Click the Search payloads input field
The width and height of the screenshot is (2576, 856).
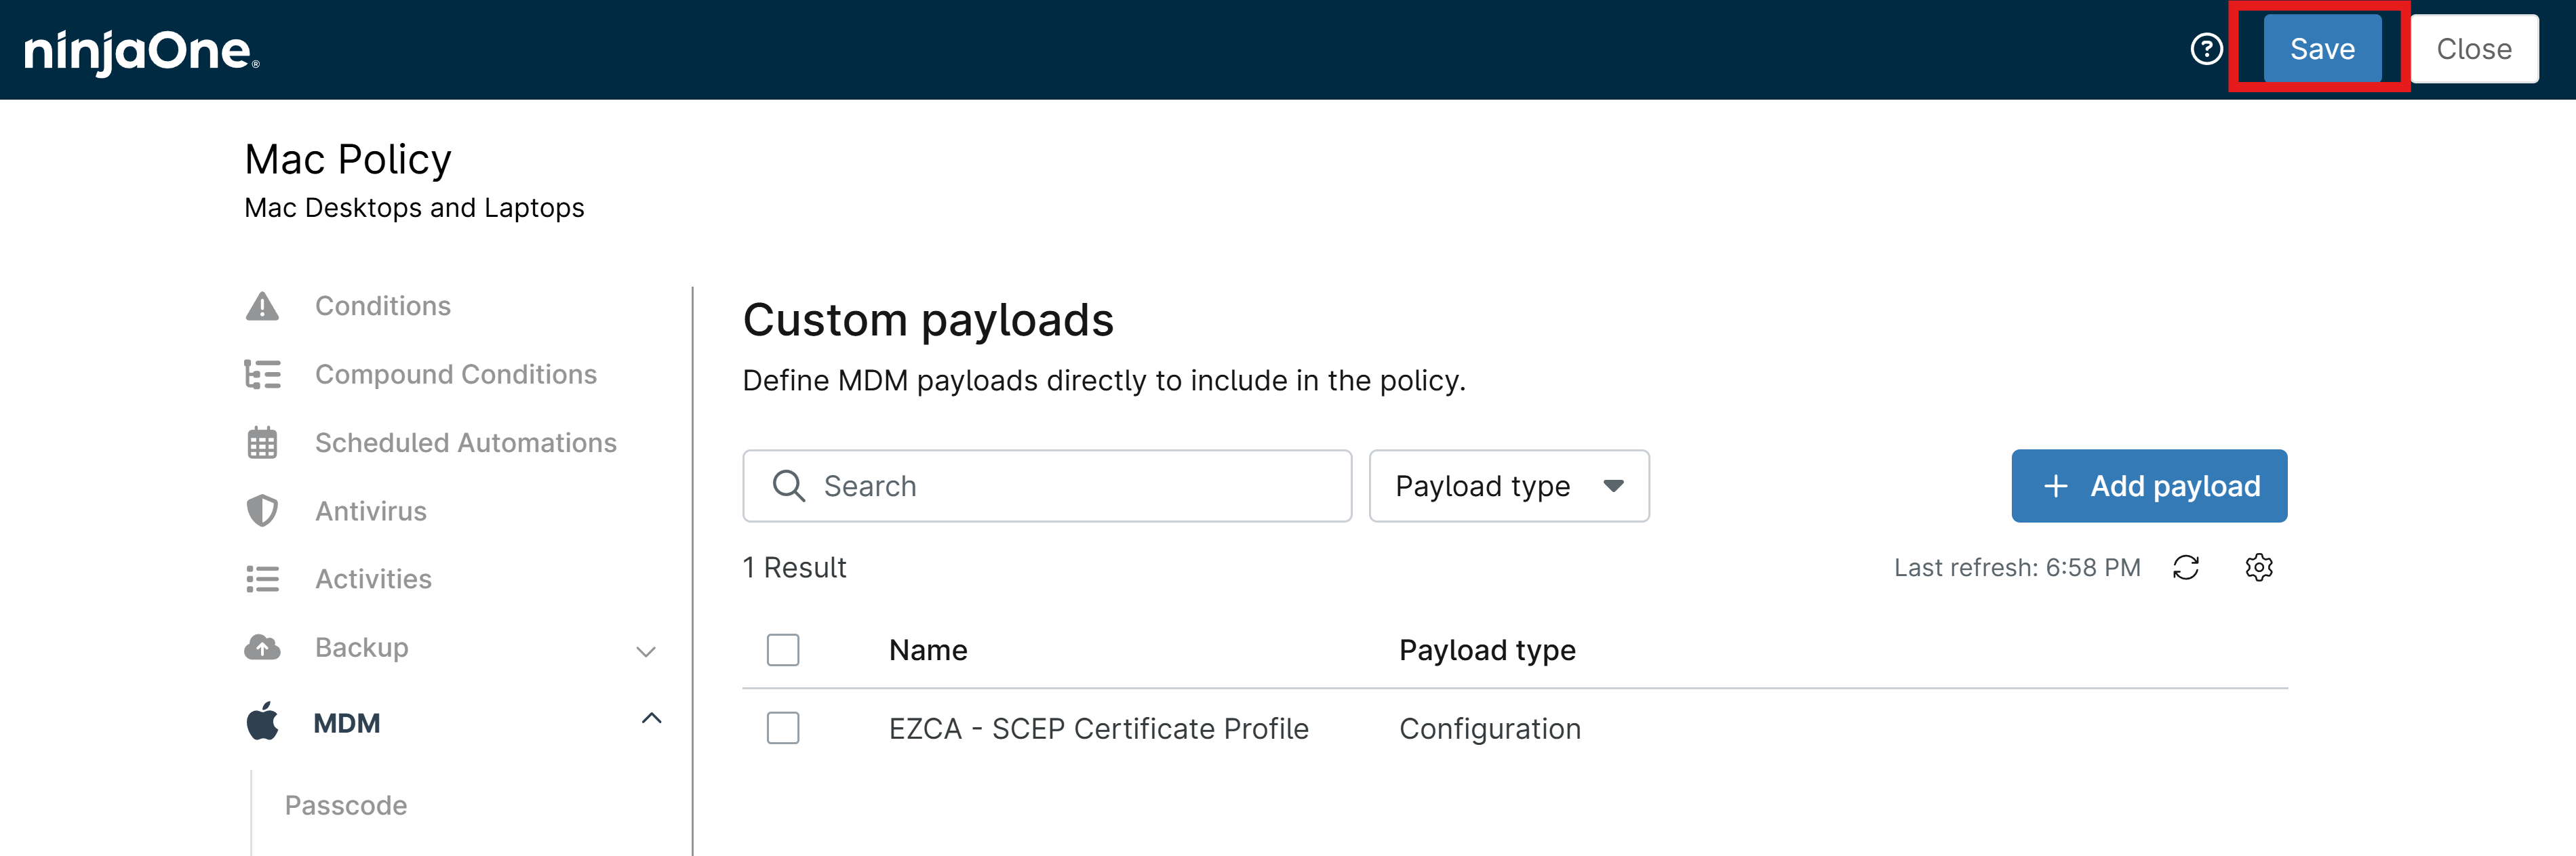click(x=1047, y=486)
